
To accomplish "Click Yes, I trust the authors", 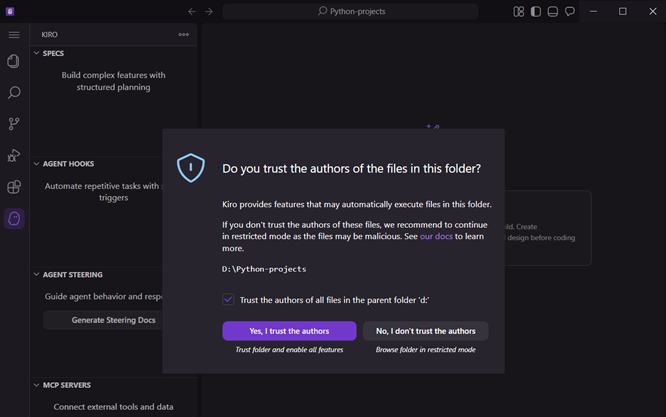I will (x=289, y=331).
